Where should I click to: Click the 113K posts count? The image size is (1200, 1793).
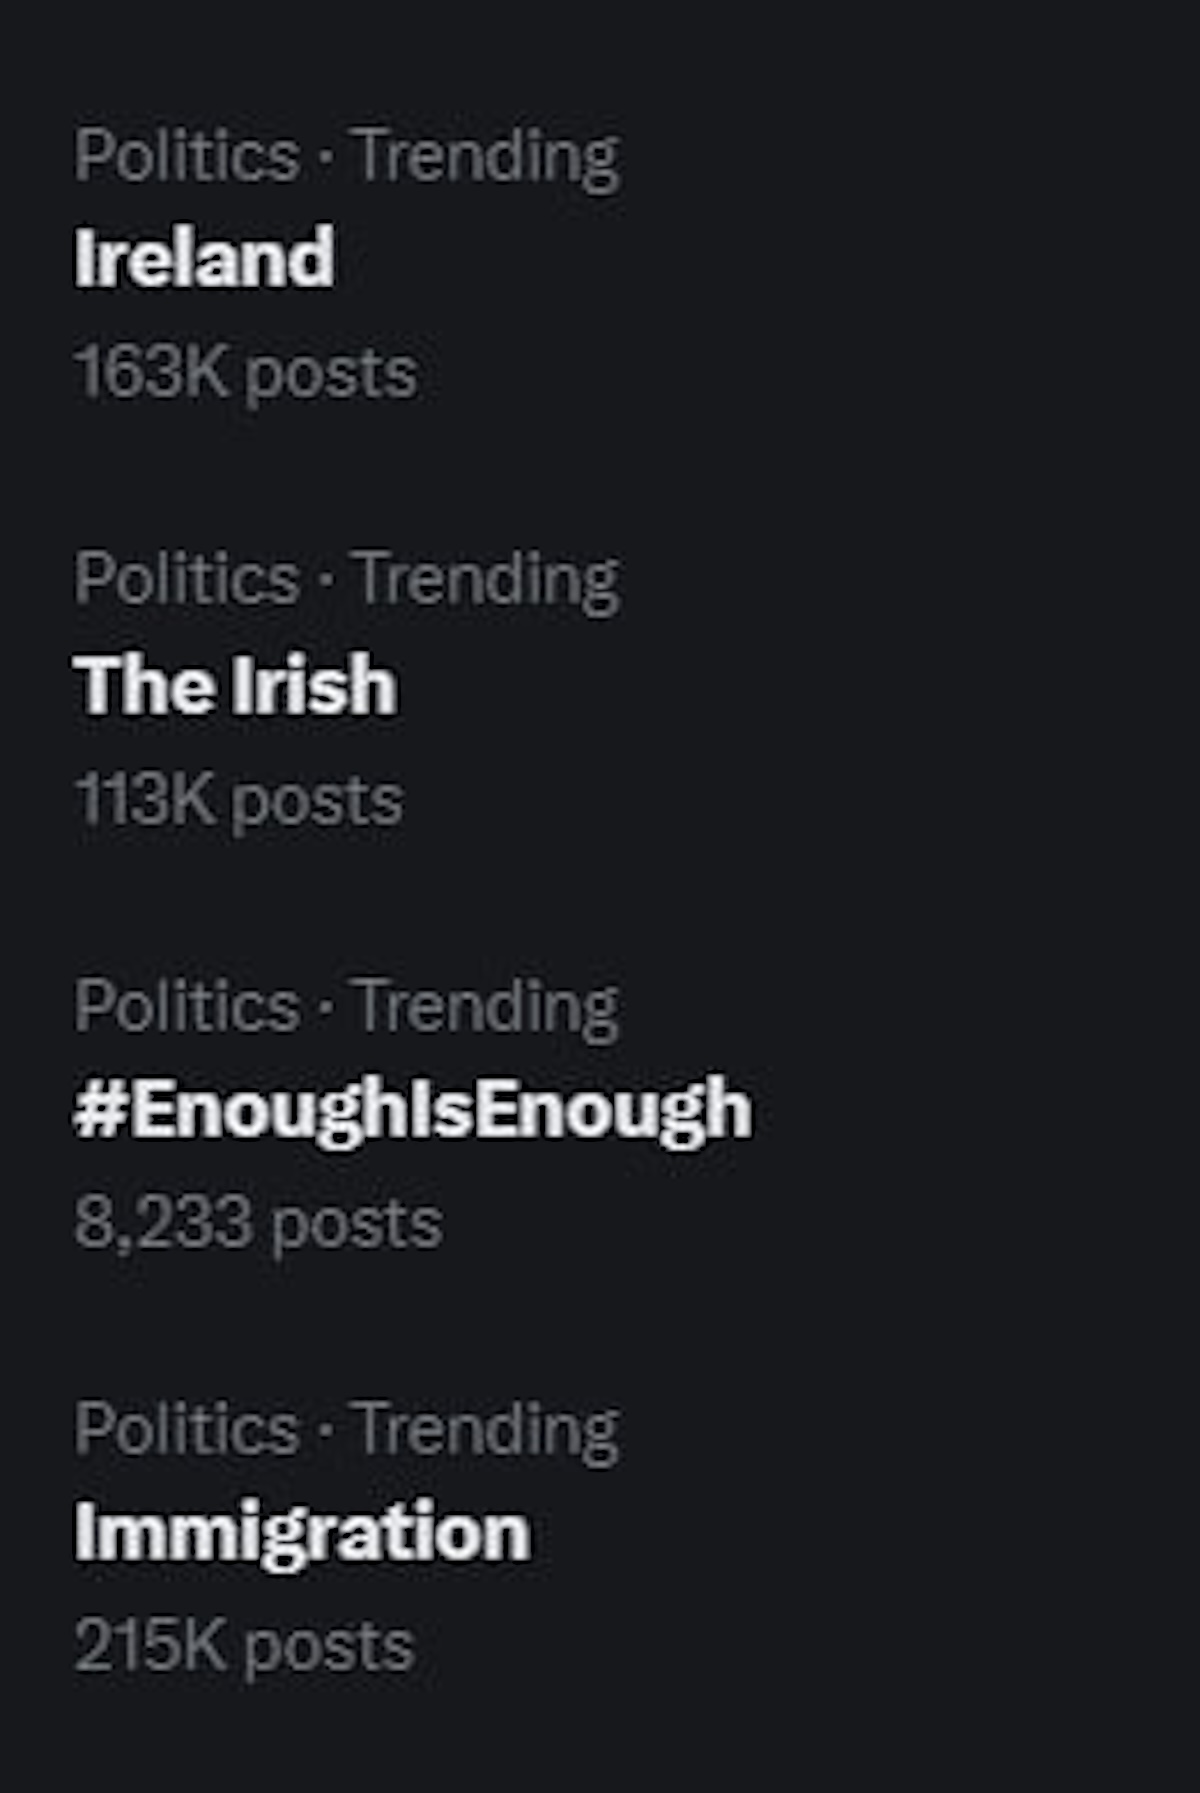238,801
